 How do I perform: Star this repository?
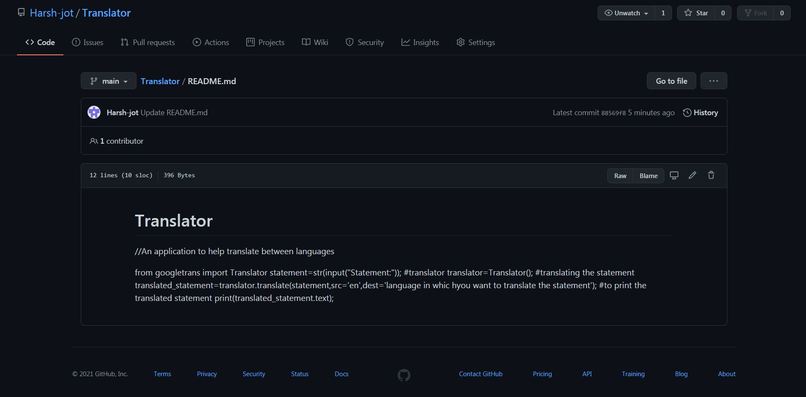[695, 13]
